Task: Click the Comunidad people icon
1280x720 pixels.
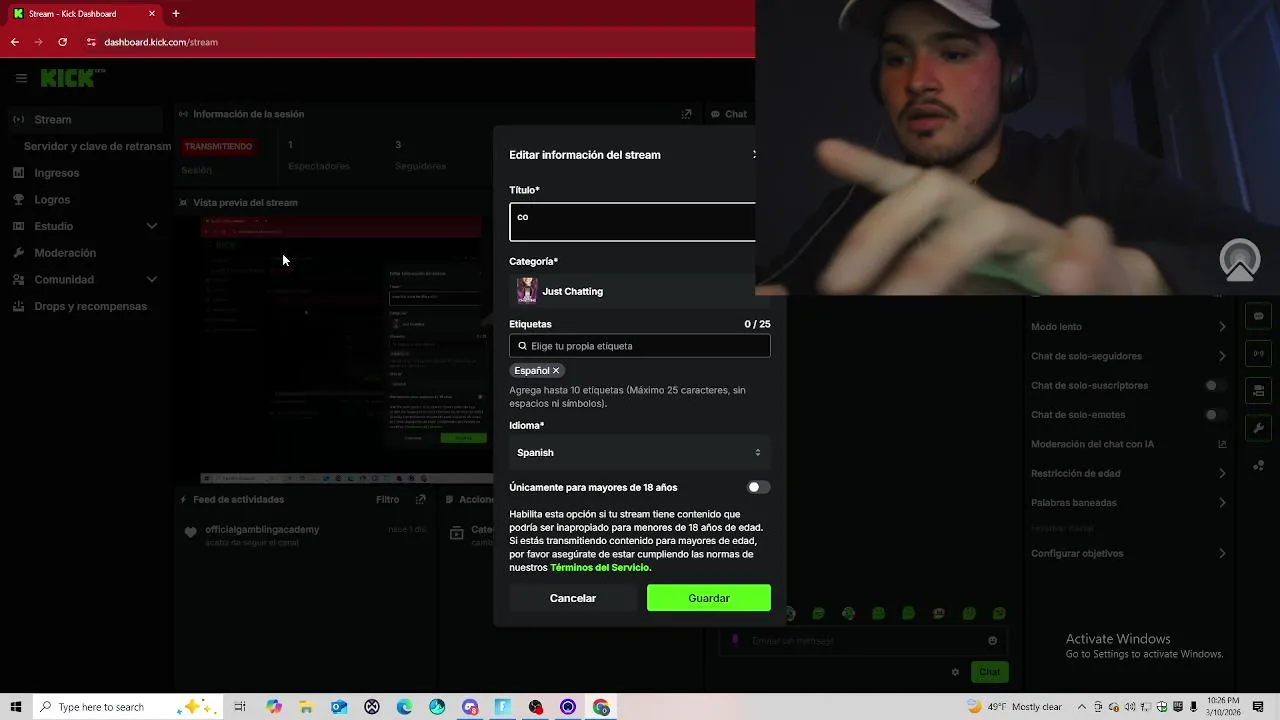Action: (19, 280)
